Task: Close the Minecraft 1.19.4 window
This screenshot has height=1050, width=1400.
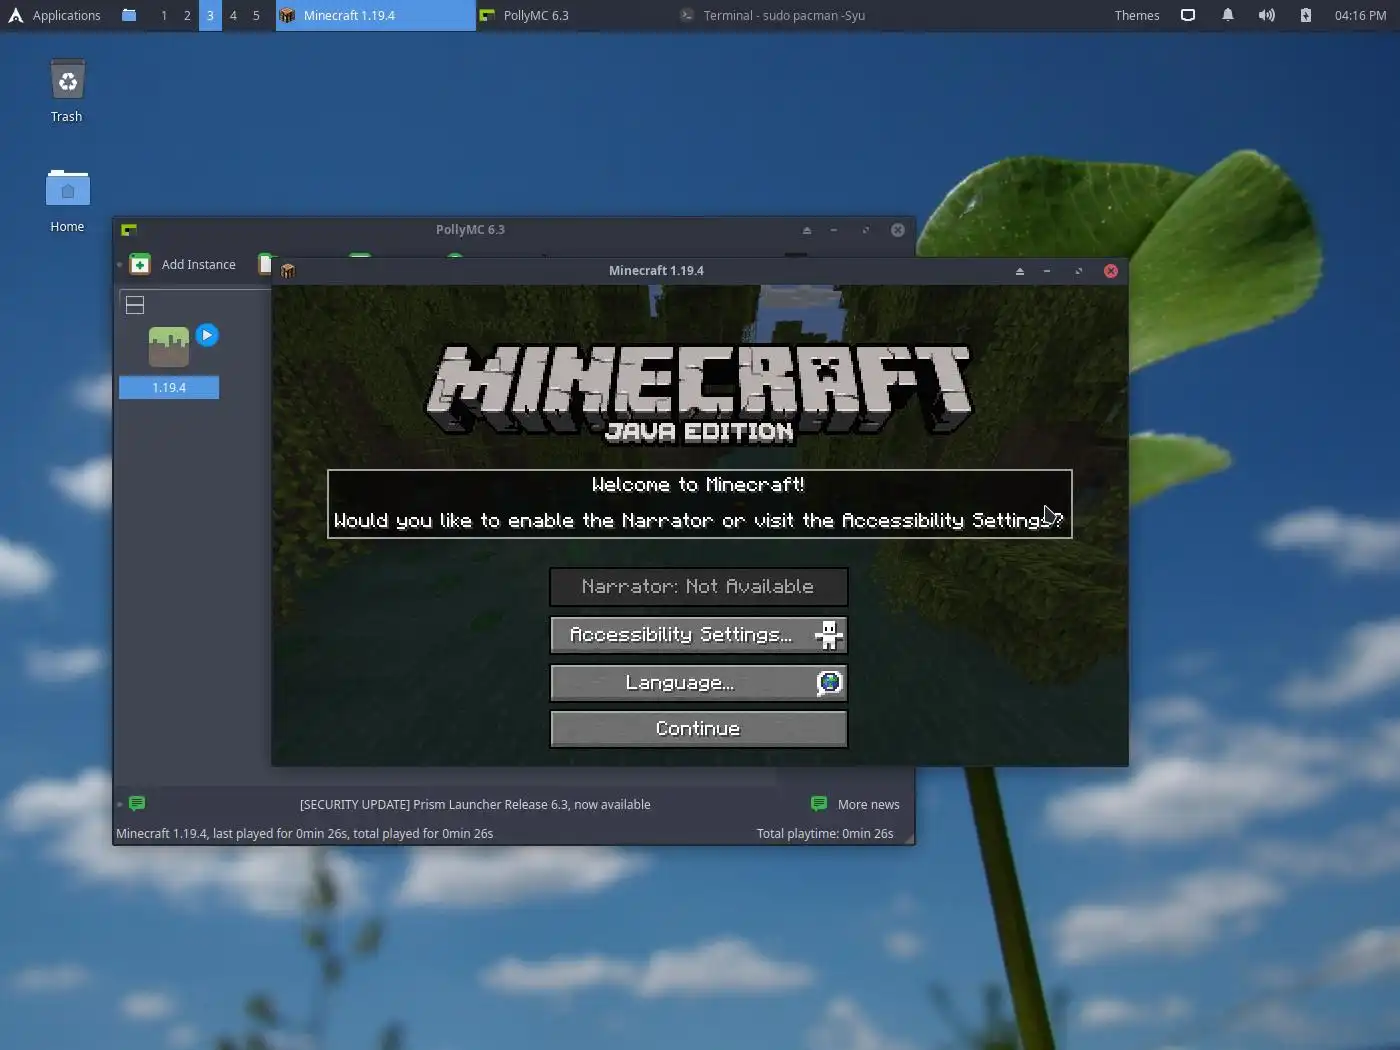Action: [1110, 271]
